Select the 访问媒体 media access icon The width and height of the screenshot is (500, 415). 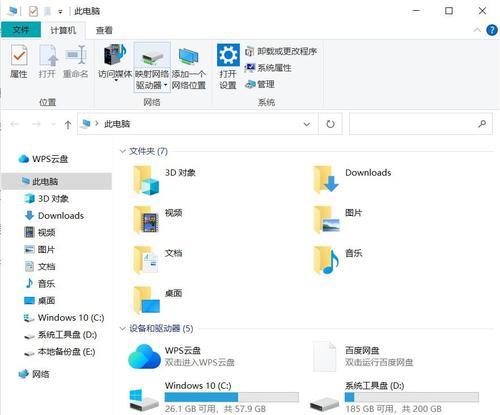click(x=115, y=62)
